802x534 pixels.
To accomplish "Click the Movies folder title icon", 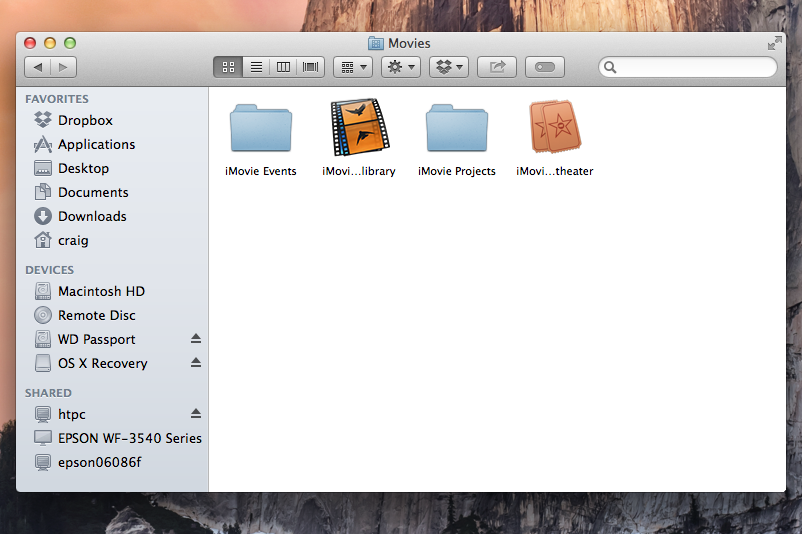I will (376, 43).
